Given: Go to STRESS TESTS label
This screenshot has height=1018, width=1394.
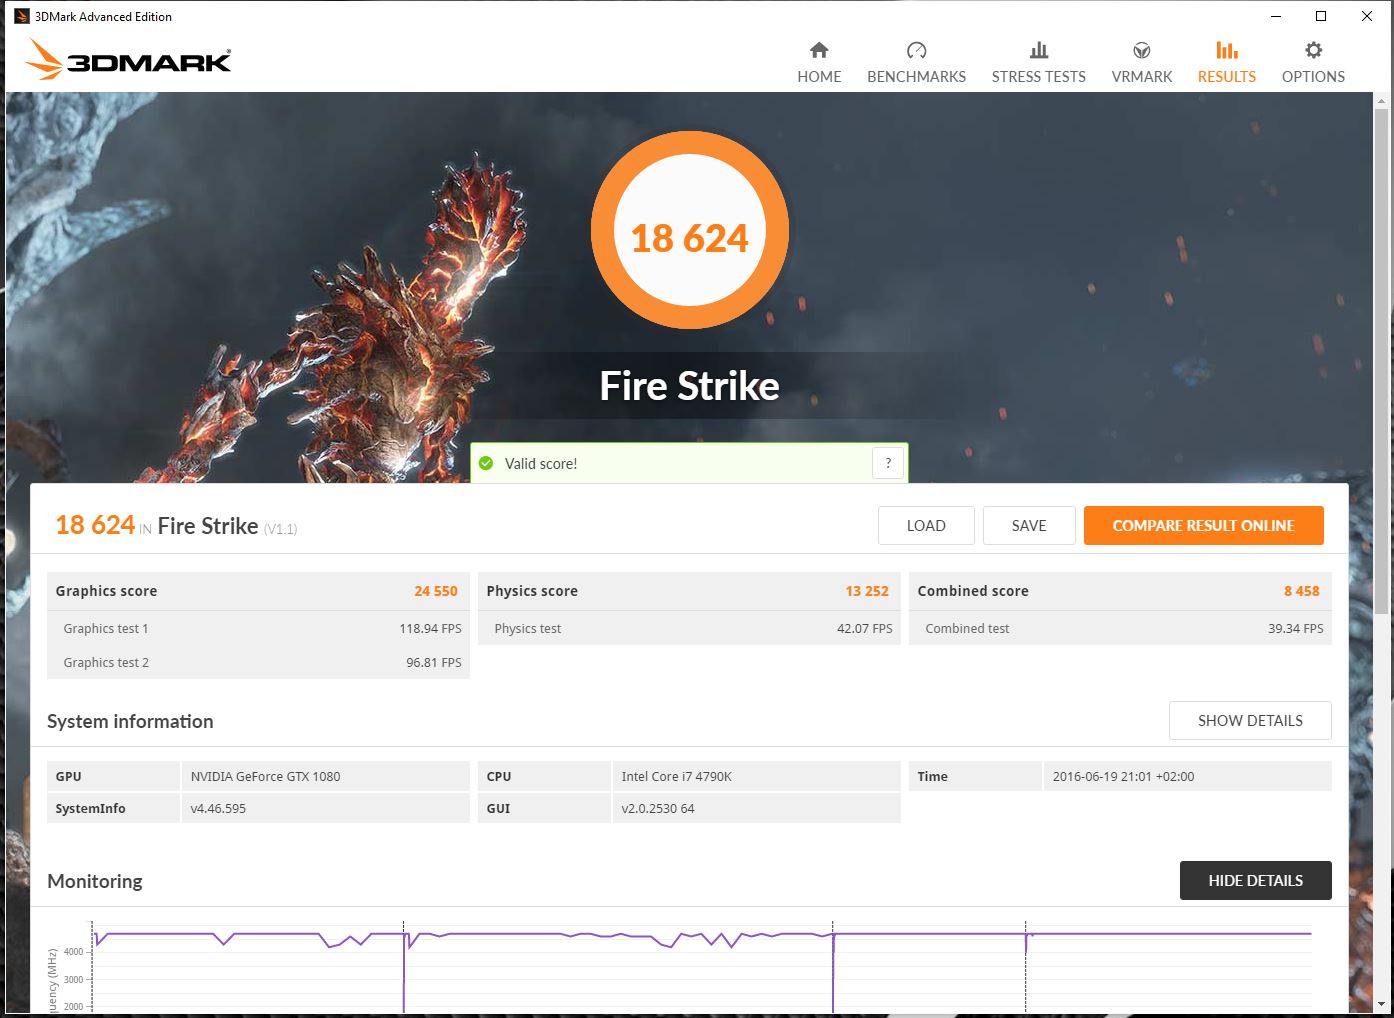Looking at the screenshot, I should tap(1039, 77).
